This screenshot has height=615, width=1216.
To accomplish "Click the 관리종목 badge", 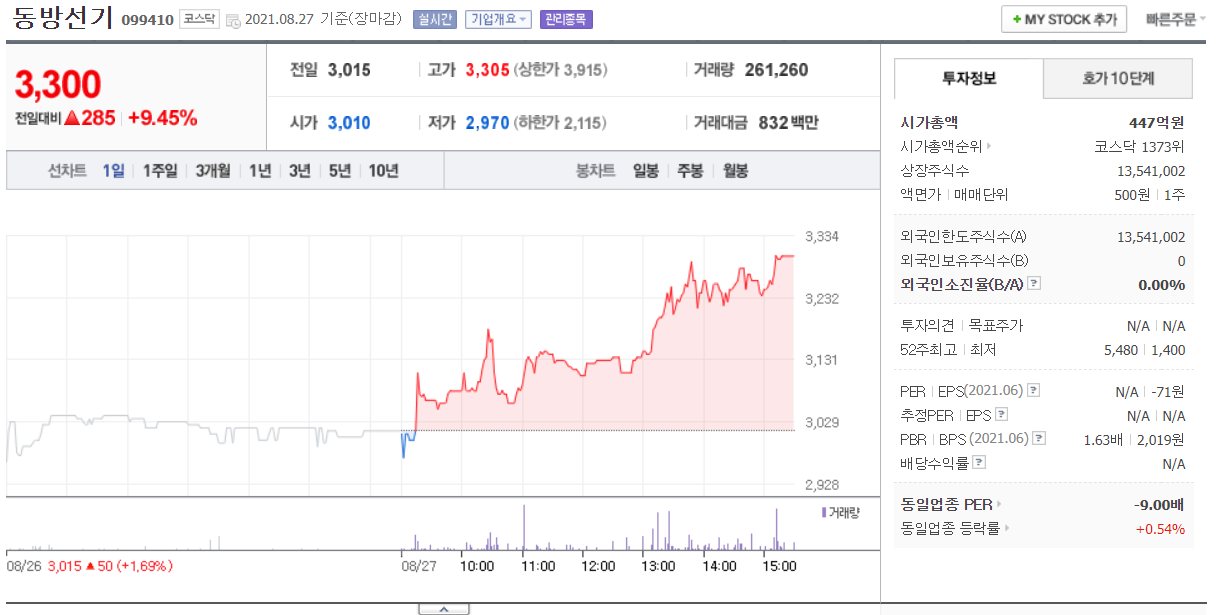I will tap(566, 19).
